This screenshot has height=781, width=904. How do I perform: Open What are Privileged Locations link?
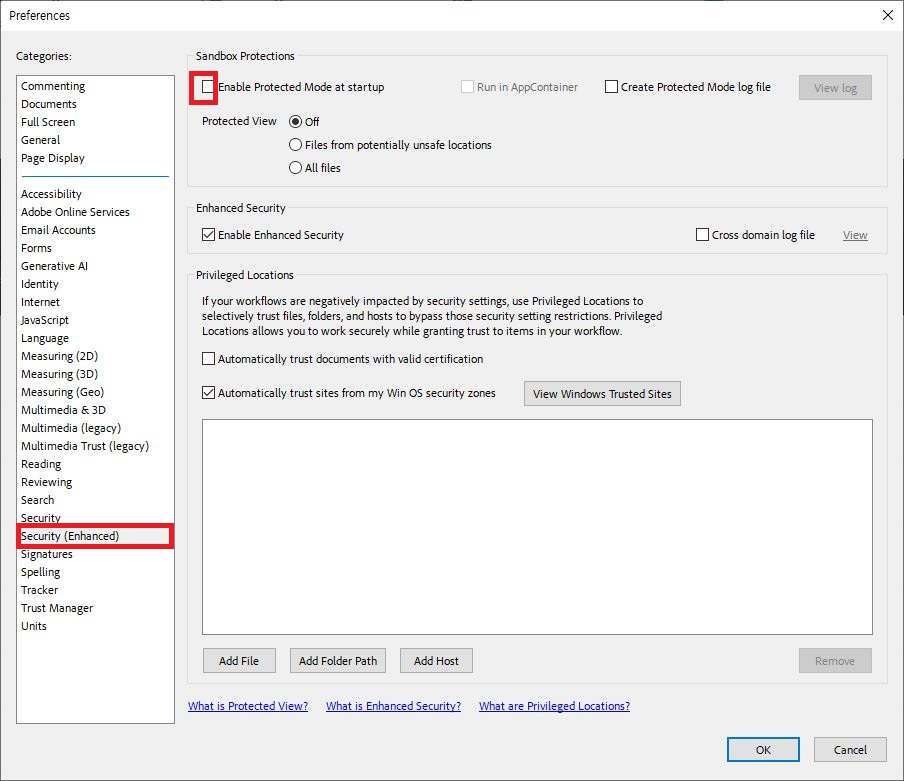coord(554,706)
